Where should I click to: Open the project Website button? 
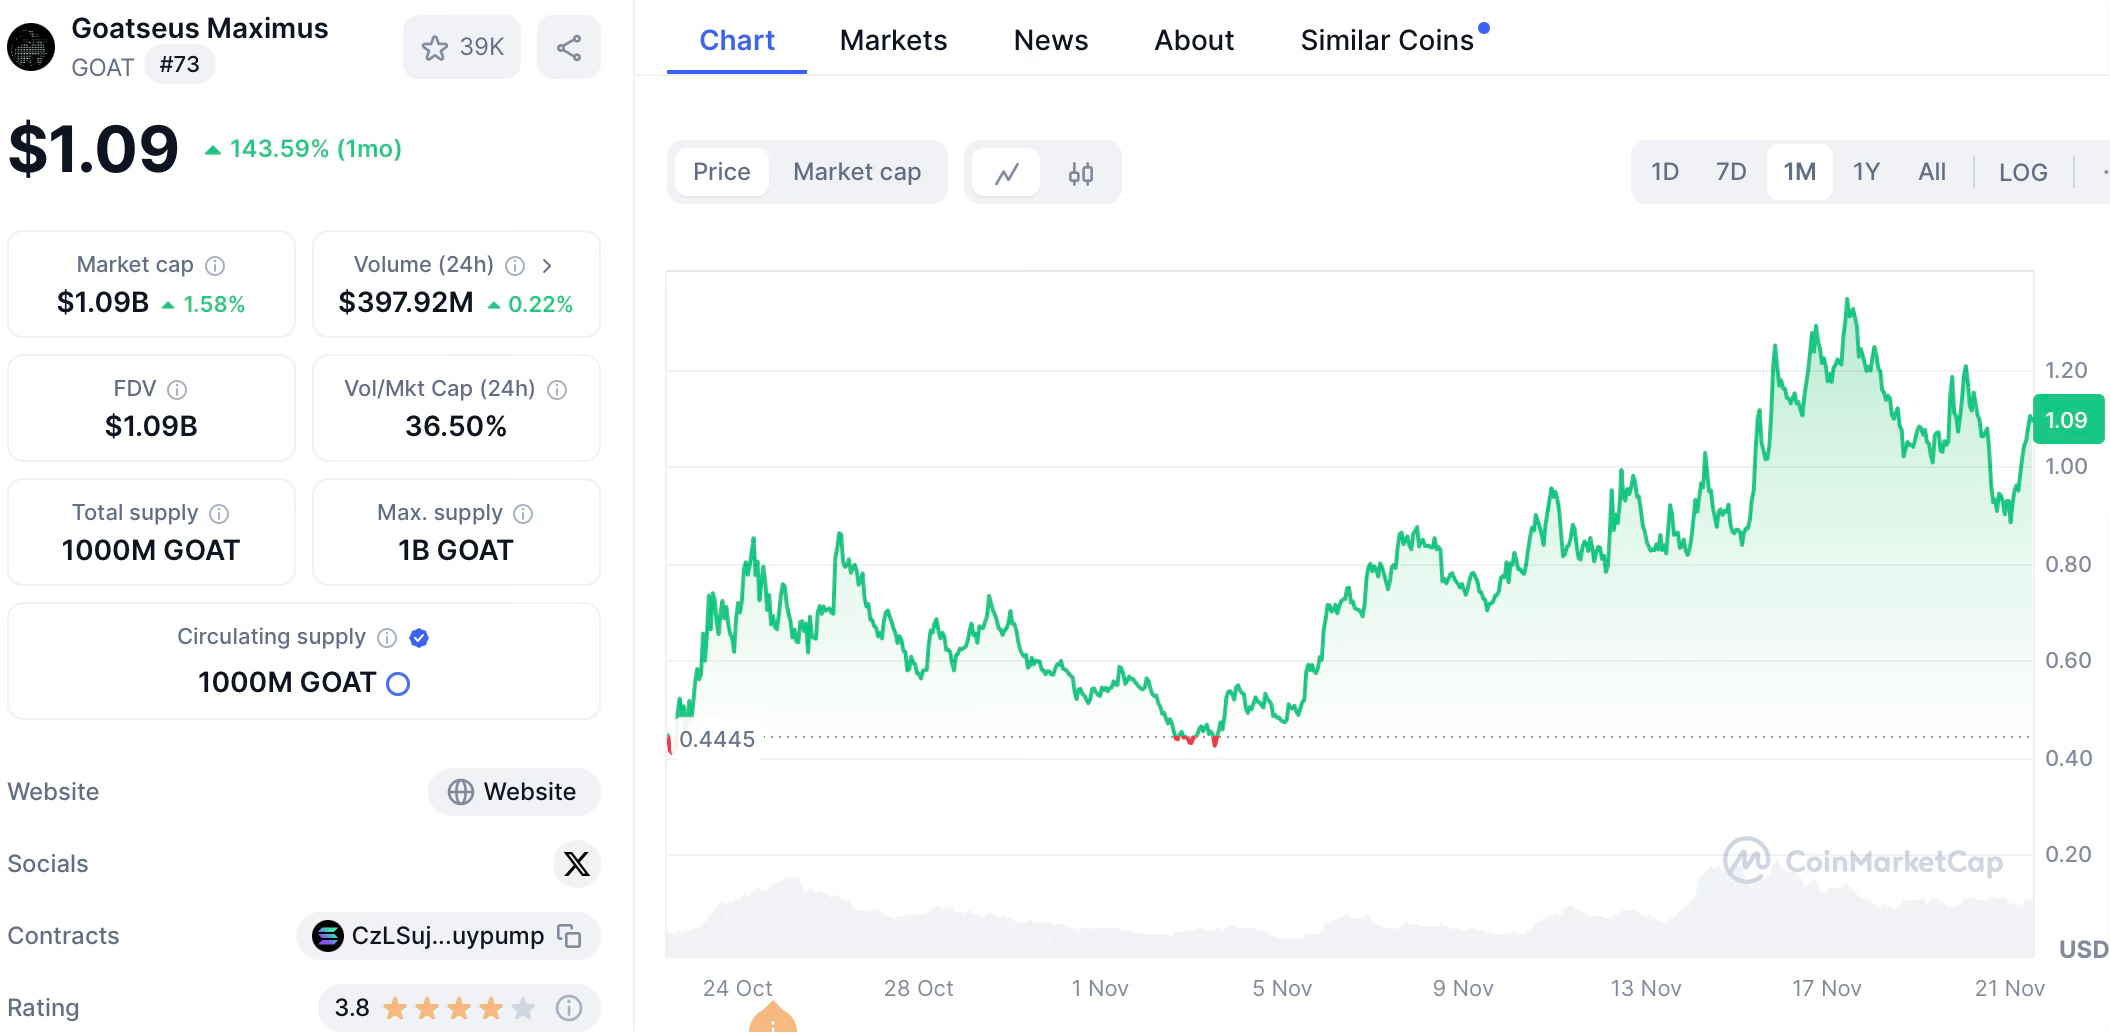click(x=514, y=792)
